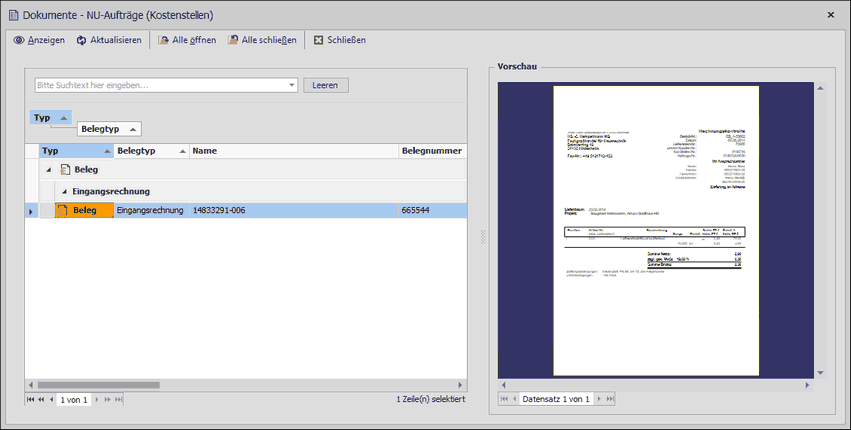Image resolution: width=851 pixels, height=430 pixels.
Task: Click the Belegtyp group panel chip
Action: pos(108,129)
